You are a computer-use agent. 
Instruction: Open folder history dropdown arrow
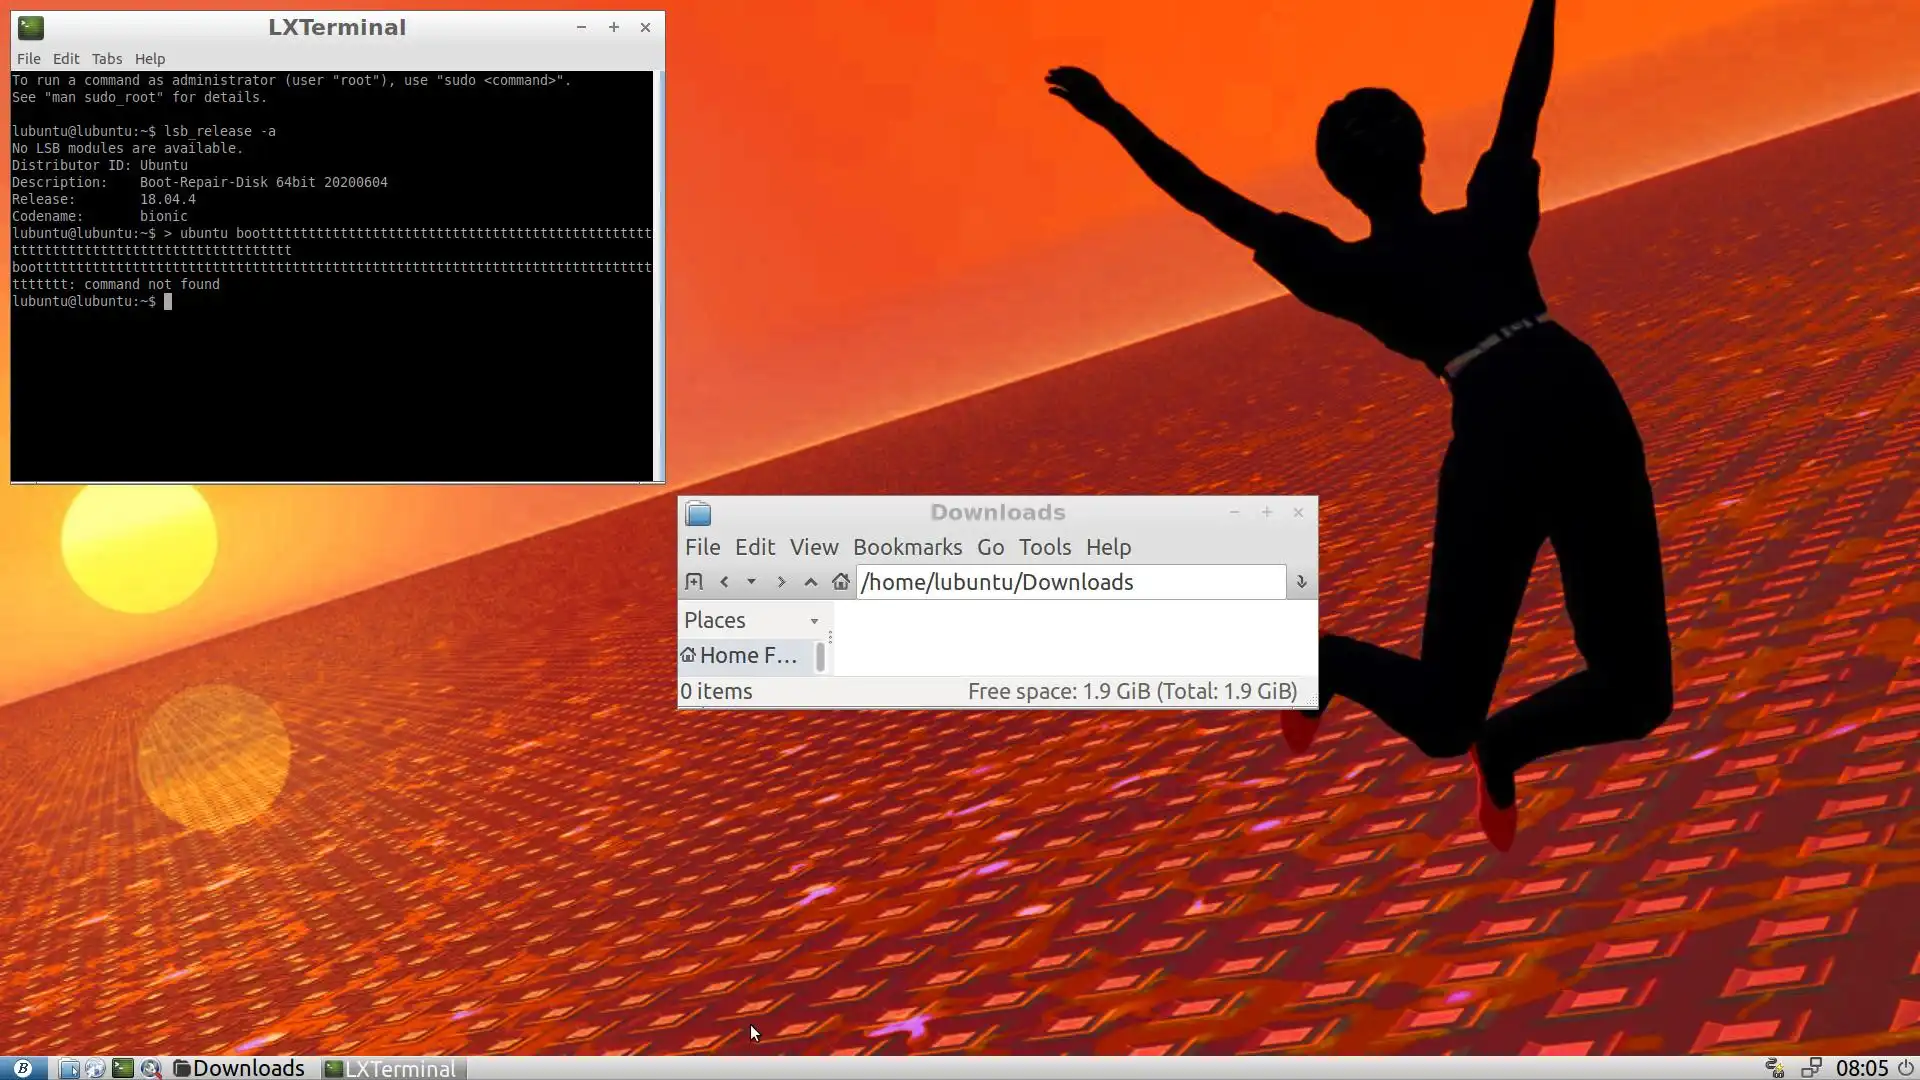pyautogui.click(x=751, y=582)
